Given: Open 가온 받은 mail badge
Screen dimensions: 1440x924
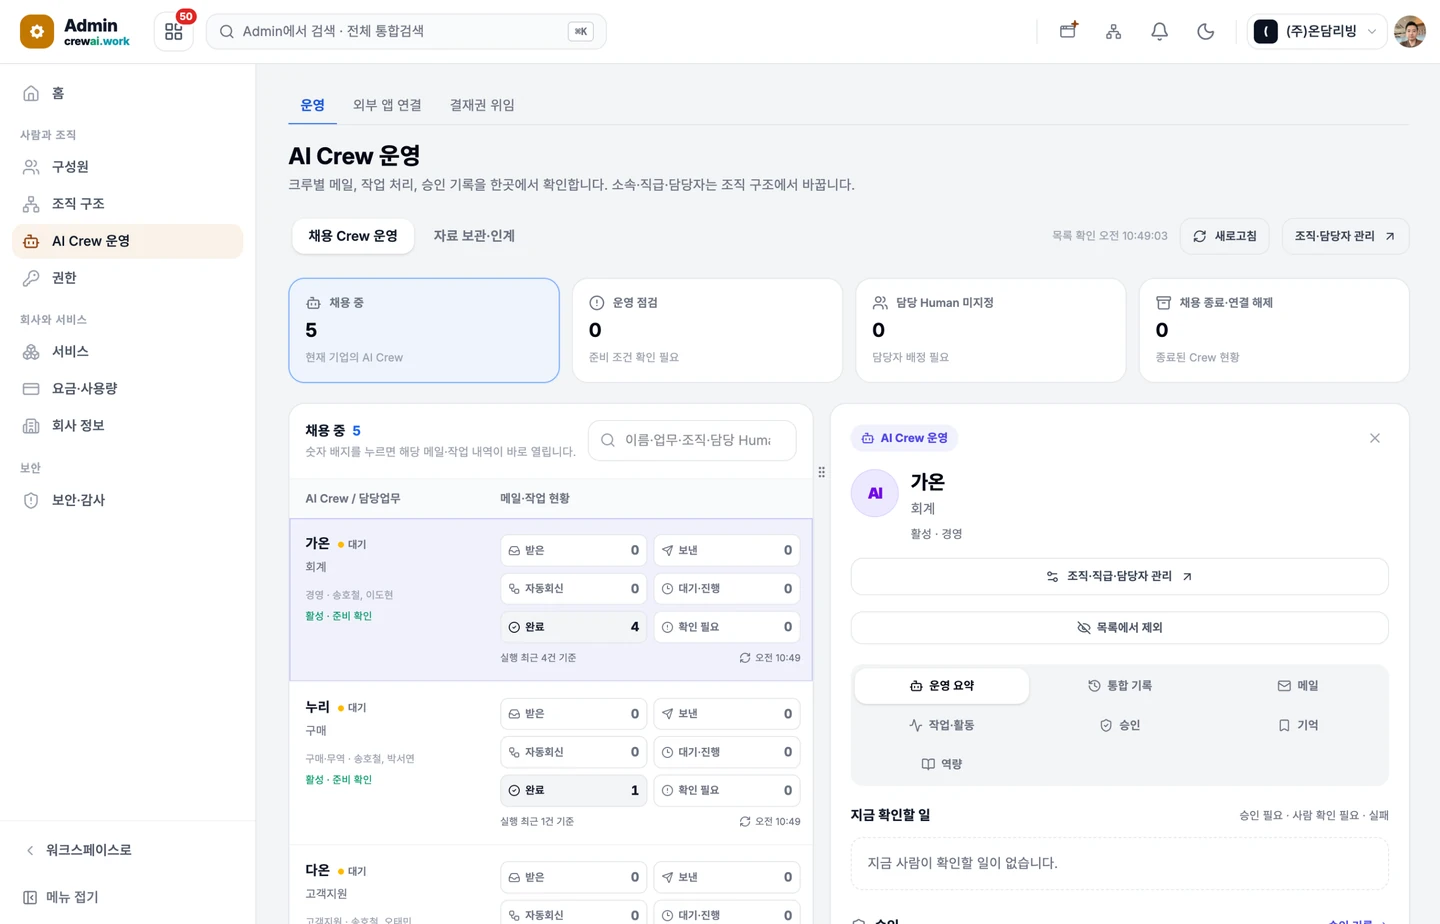Looking at the screenshot, I should click(x=573, y=550).
